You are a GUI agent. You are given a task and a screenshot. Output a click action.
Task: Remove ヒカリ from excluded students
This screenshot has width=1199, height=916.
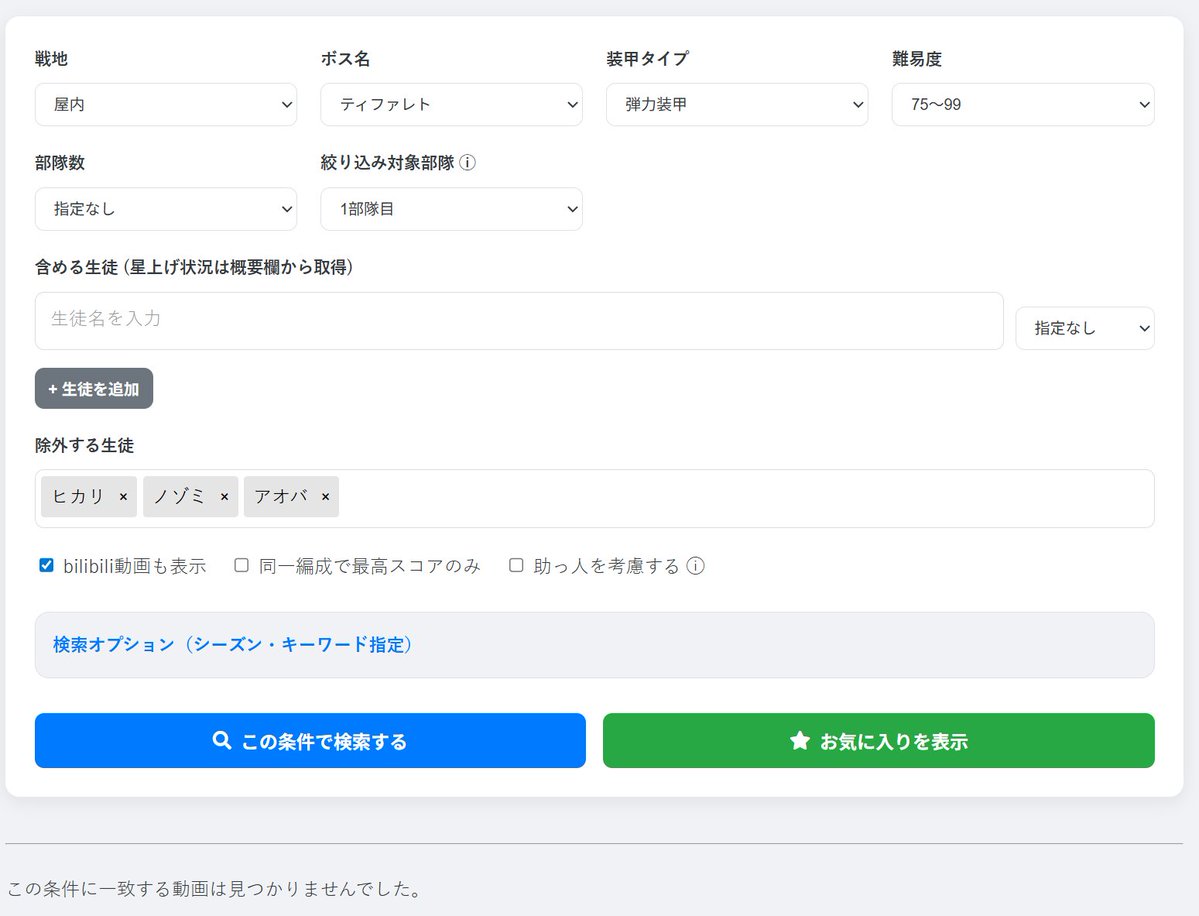(x=124, y=497)
